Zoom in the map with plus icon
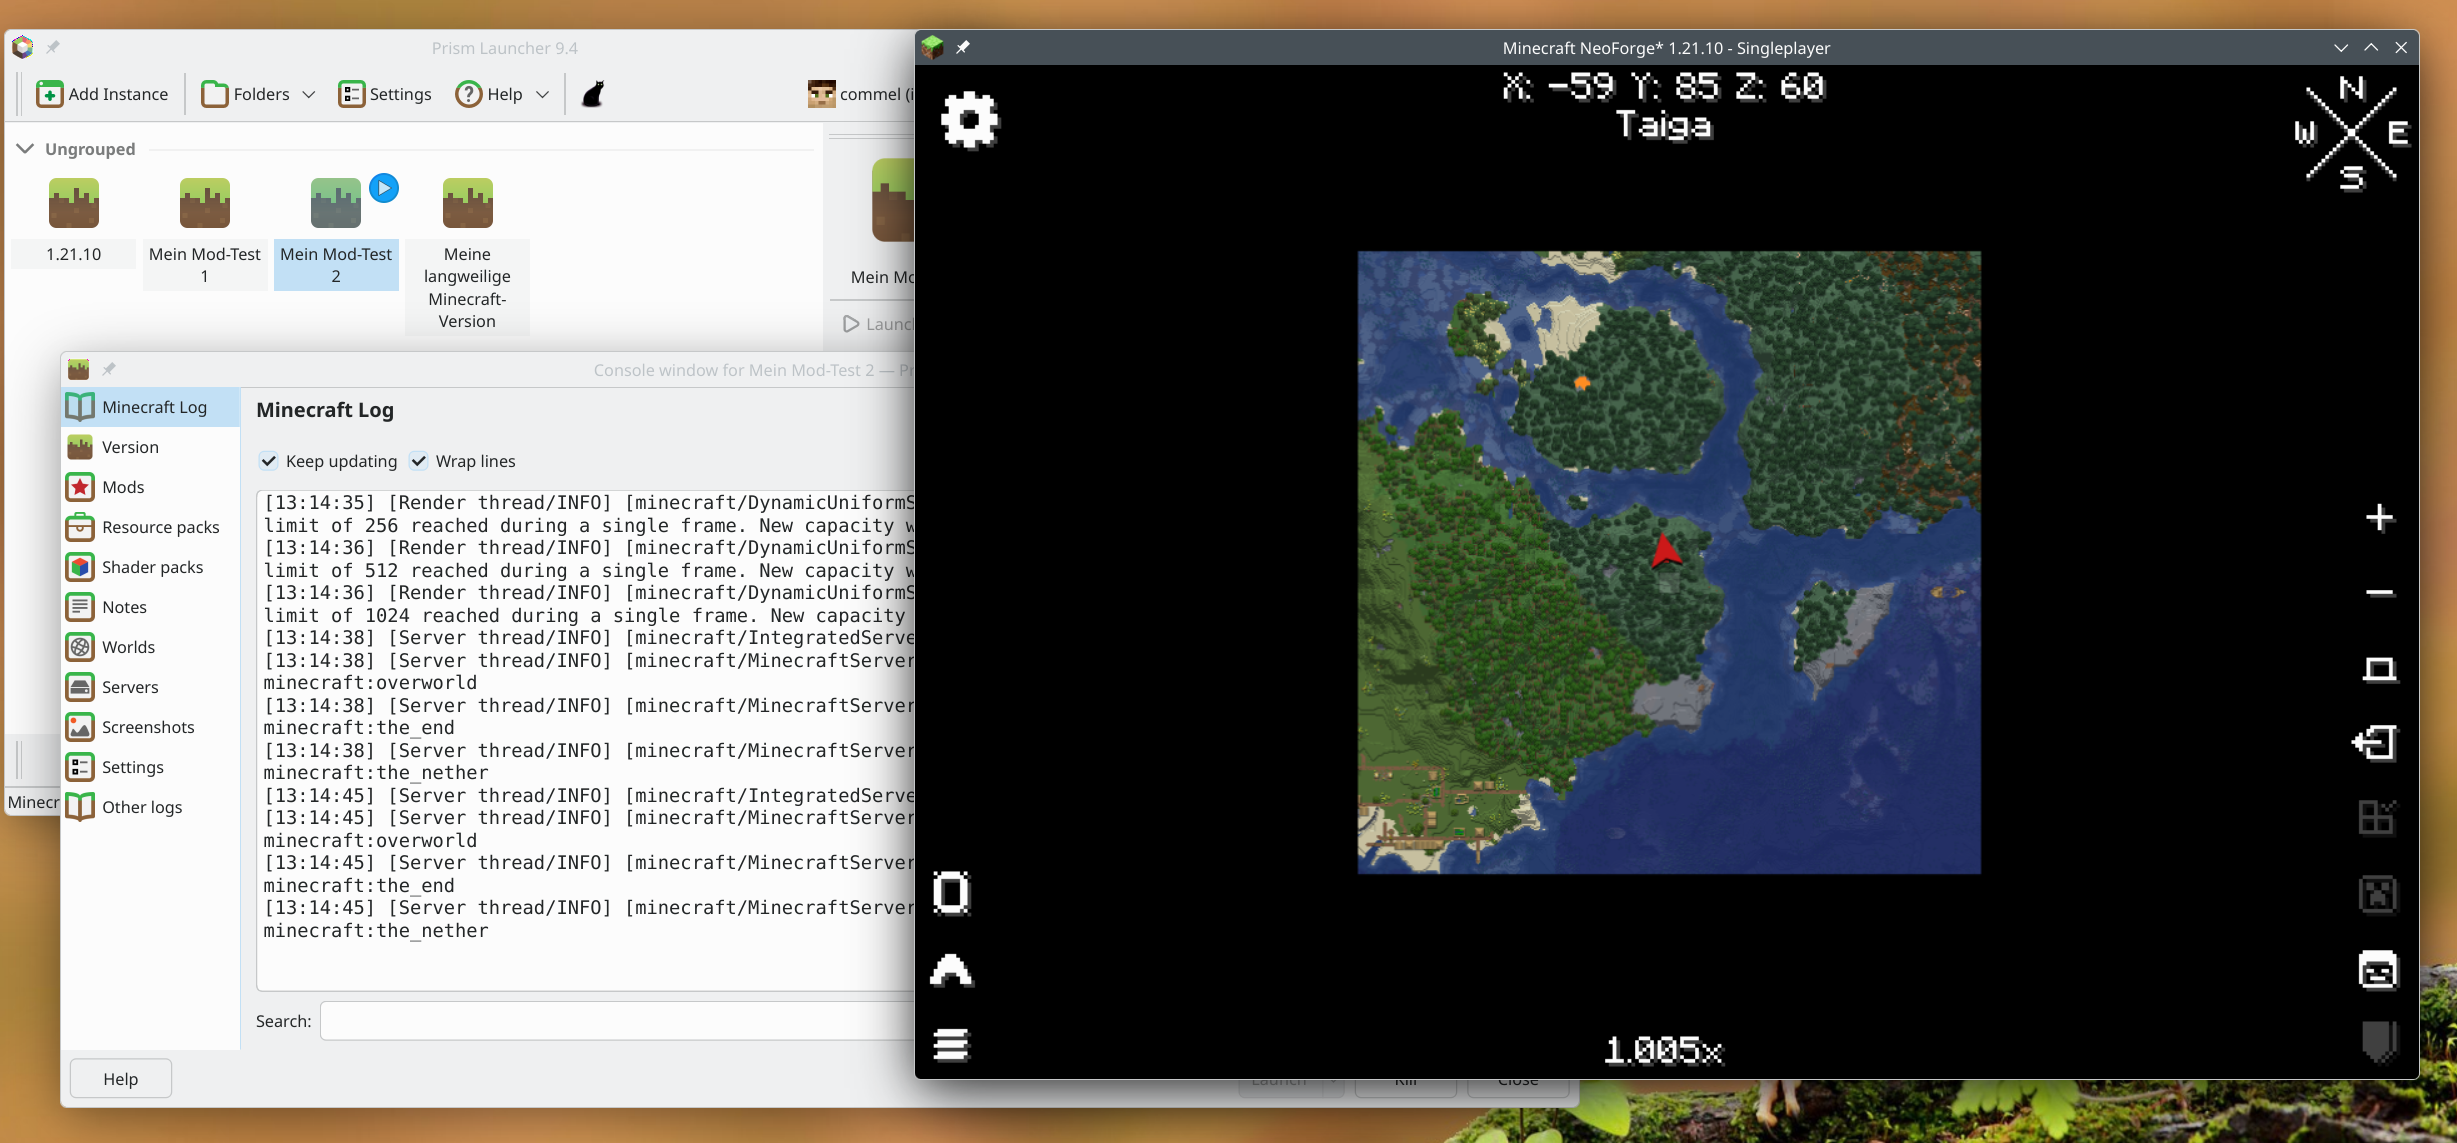Screen dimensions: 2457x1143 (2379, 518)
